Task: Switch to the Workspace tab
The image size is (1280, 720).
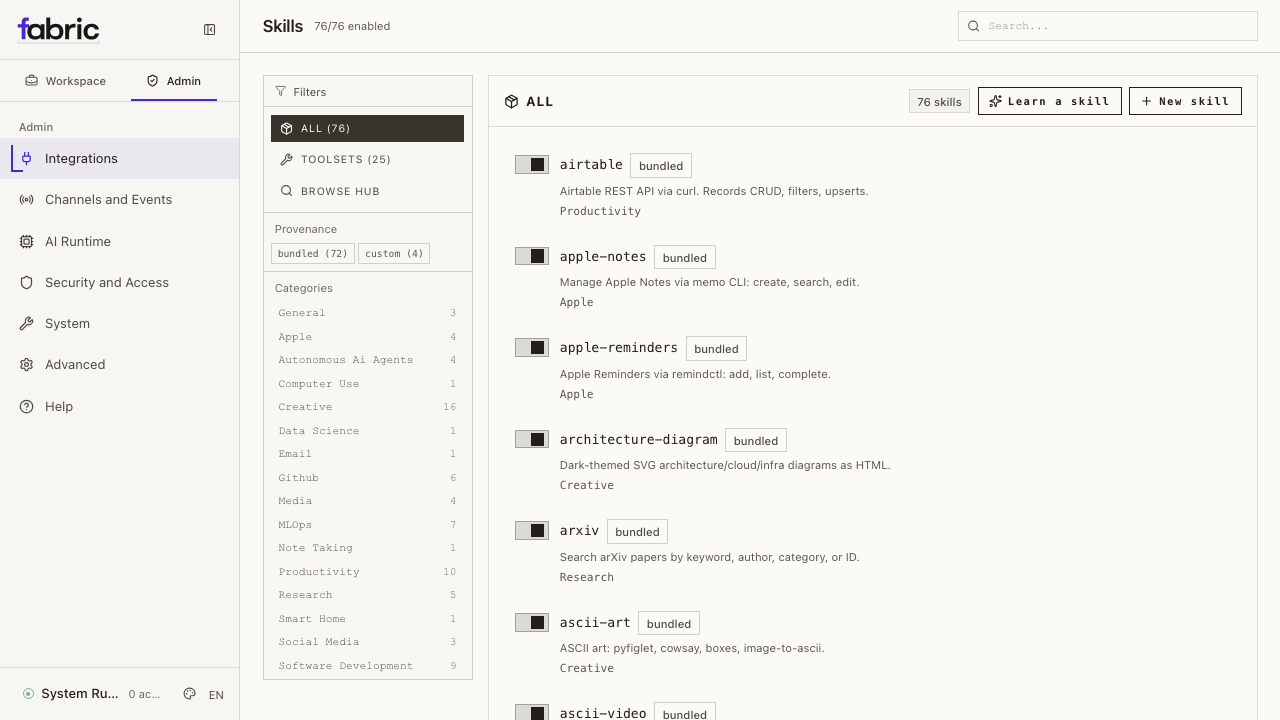Action: (x=66, y=81)
